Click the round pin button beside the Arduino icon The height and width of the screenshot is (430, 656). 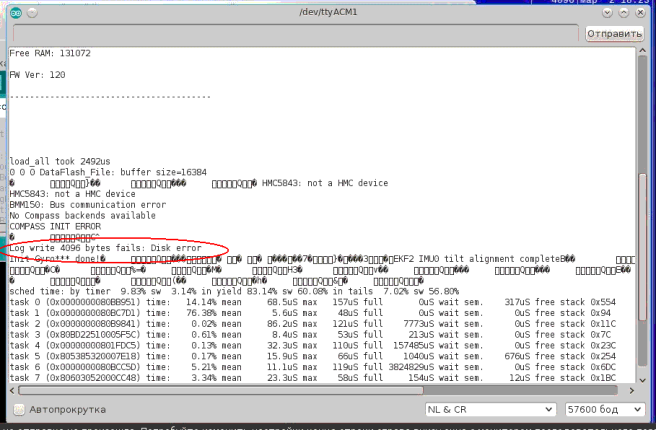point(31,11)
